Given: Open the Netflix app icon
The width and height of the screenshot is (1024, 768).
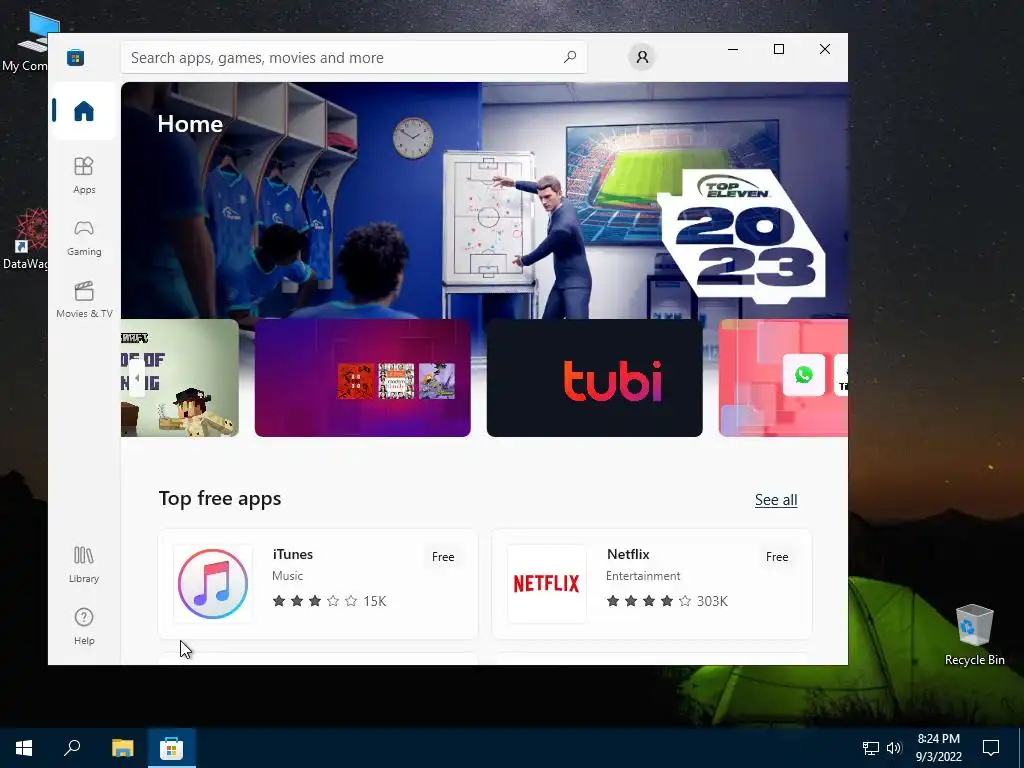Looking at the screenshot, I should click(547, 584).
